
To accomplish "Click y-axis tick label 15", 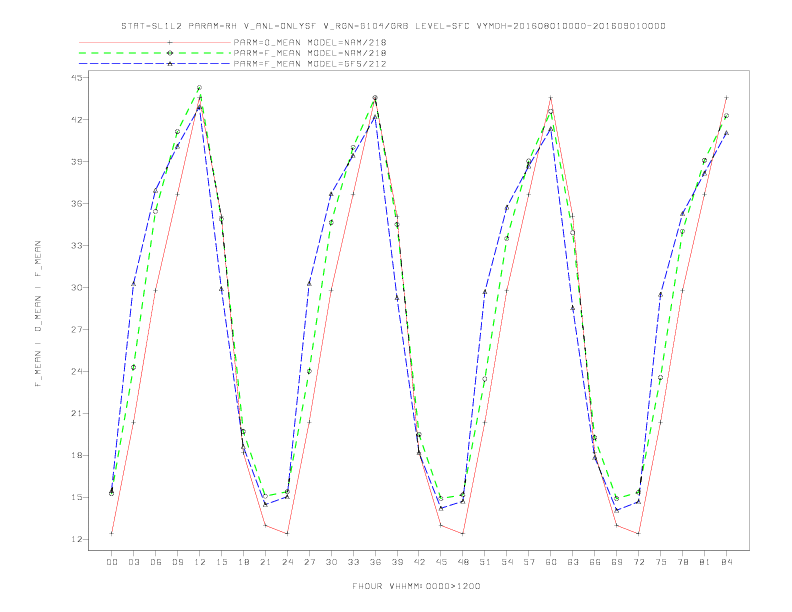I will coord(77,497).
